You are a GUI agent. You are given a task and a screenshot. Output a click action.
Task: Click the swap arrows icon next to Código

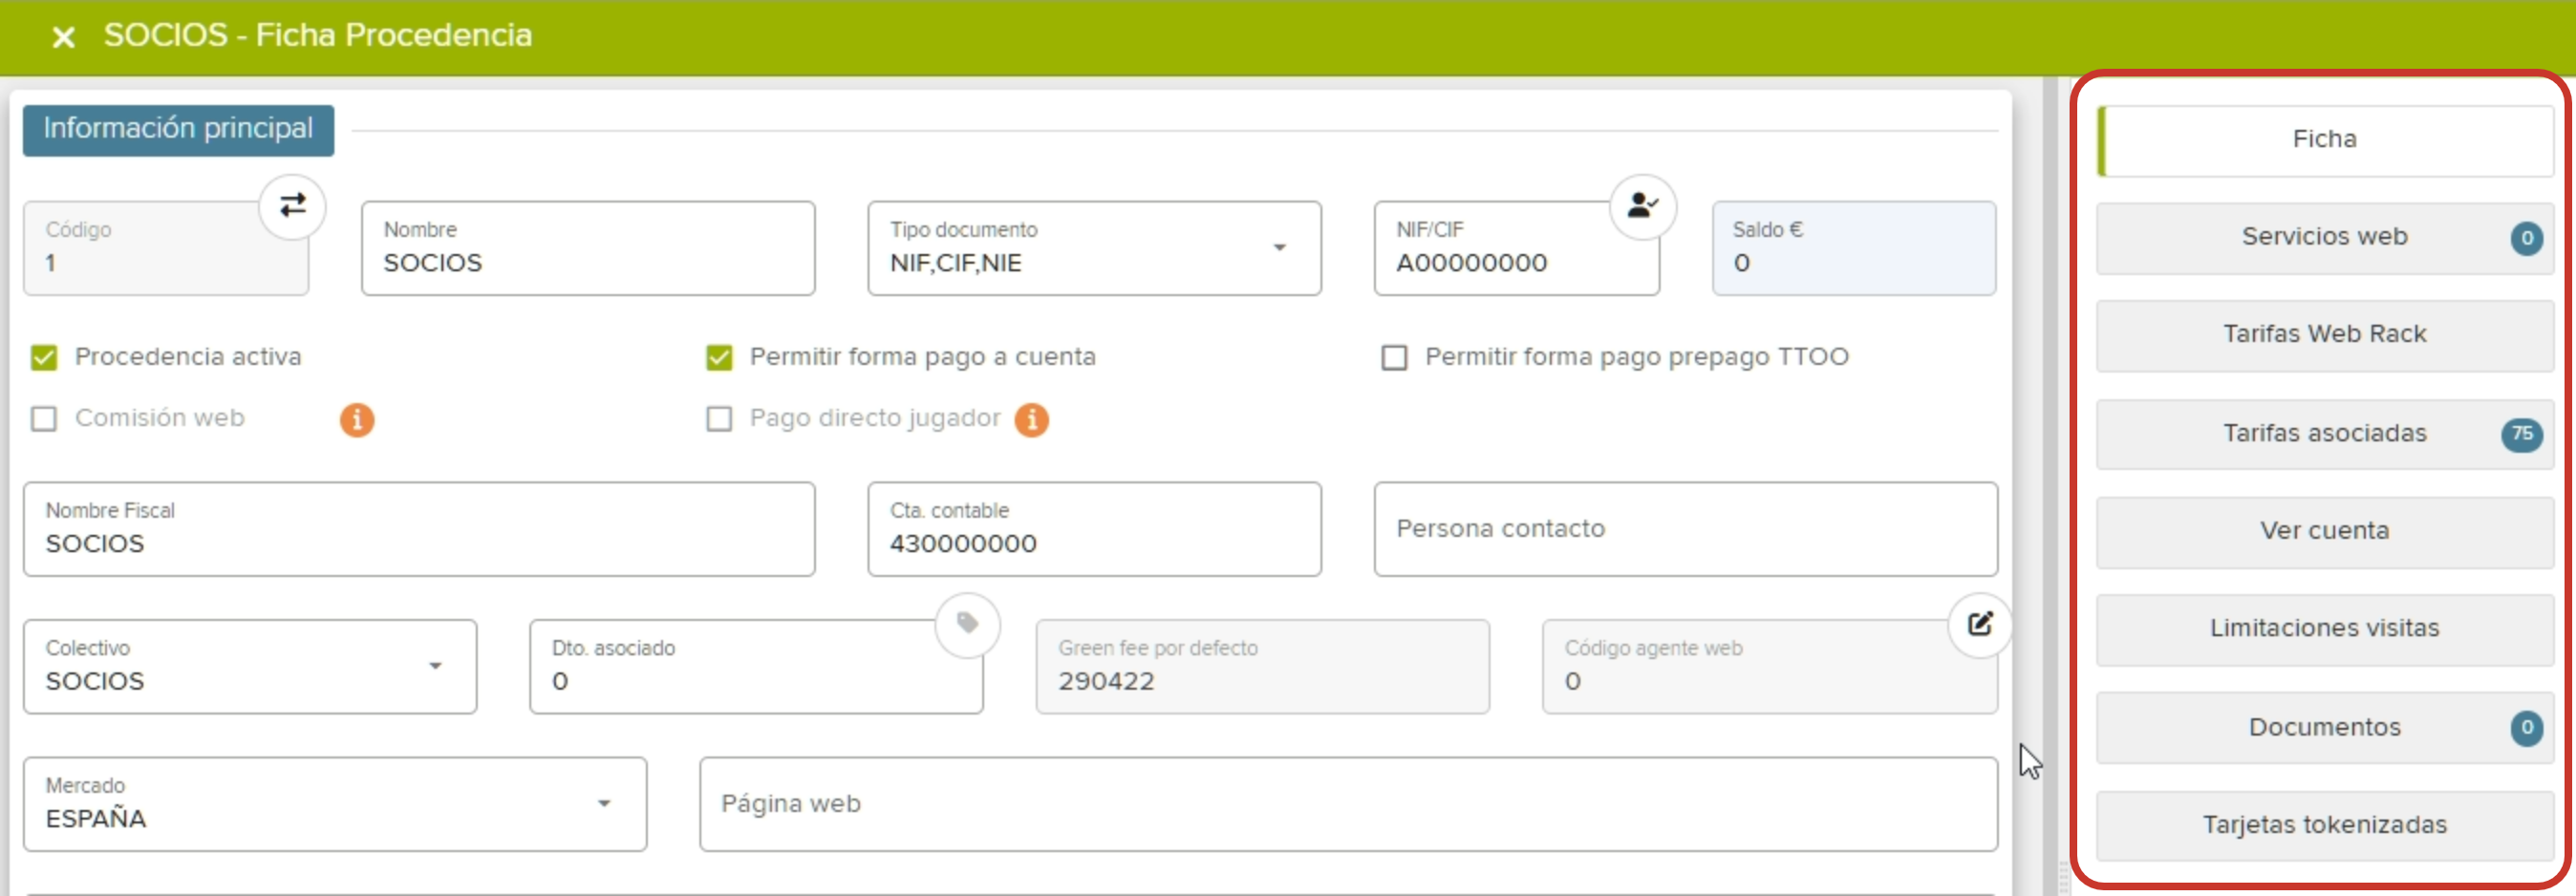[292, 206]
